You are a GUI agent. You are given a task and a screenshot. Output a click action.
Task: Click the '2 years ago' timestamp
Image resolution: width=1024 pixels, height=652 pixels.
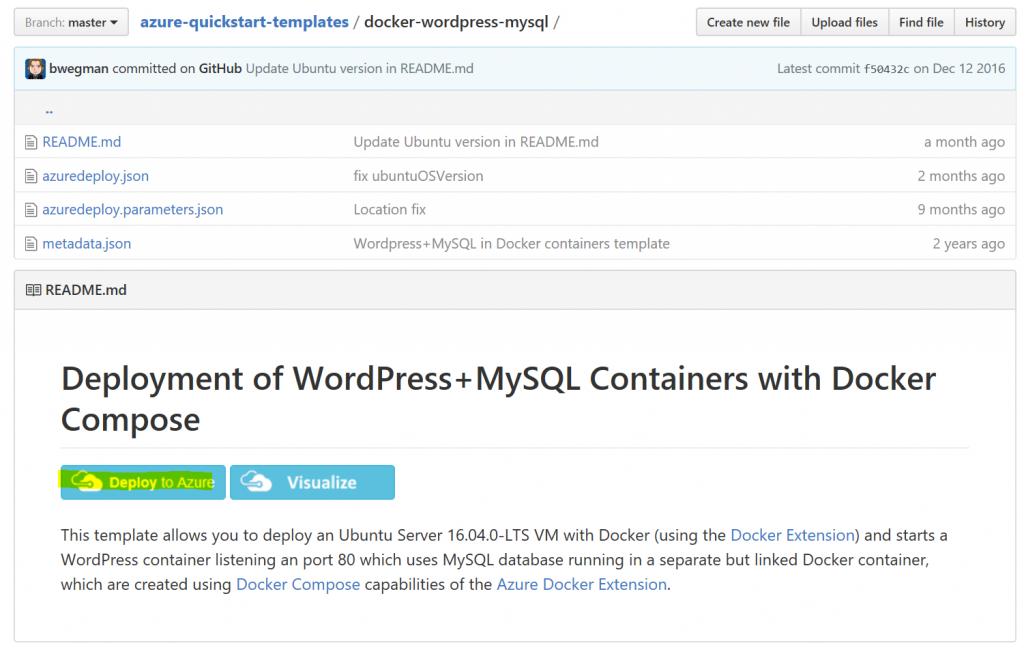pyautogui.click(x=968, y=244)
